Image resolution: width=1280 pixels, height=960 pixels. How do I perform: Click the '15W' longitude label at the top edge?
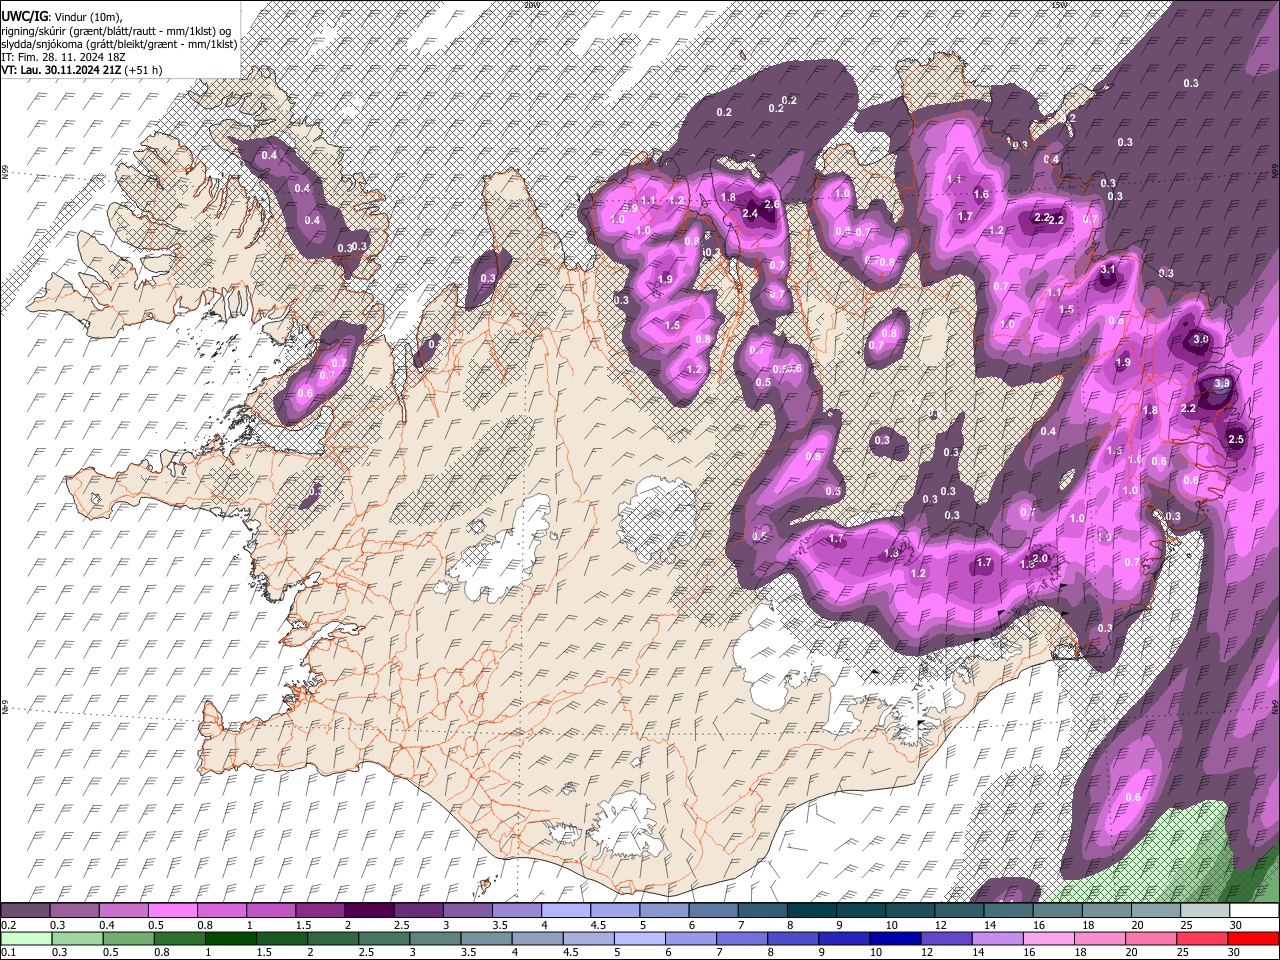click(1059, 4)
